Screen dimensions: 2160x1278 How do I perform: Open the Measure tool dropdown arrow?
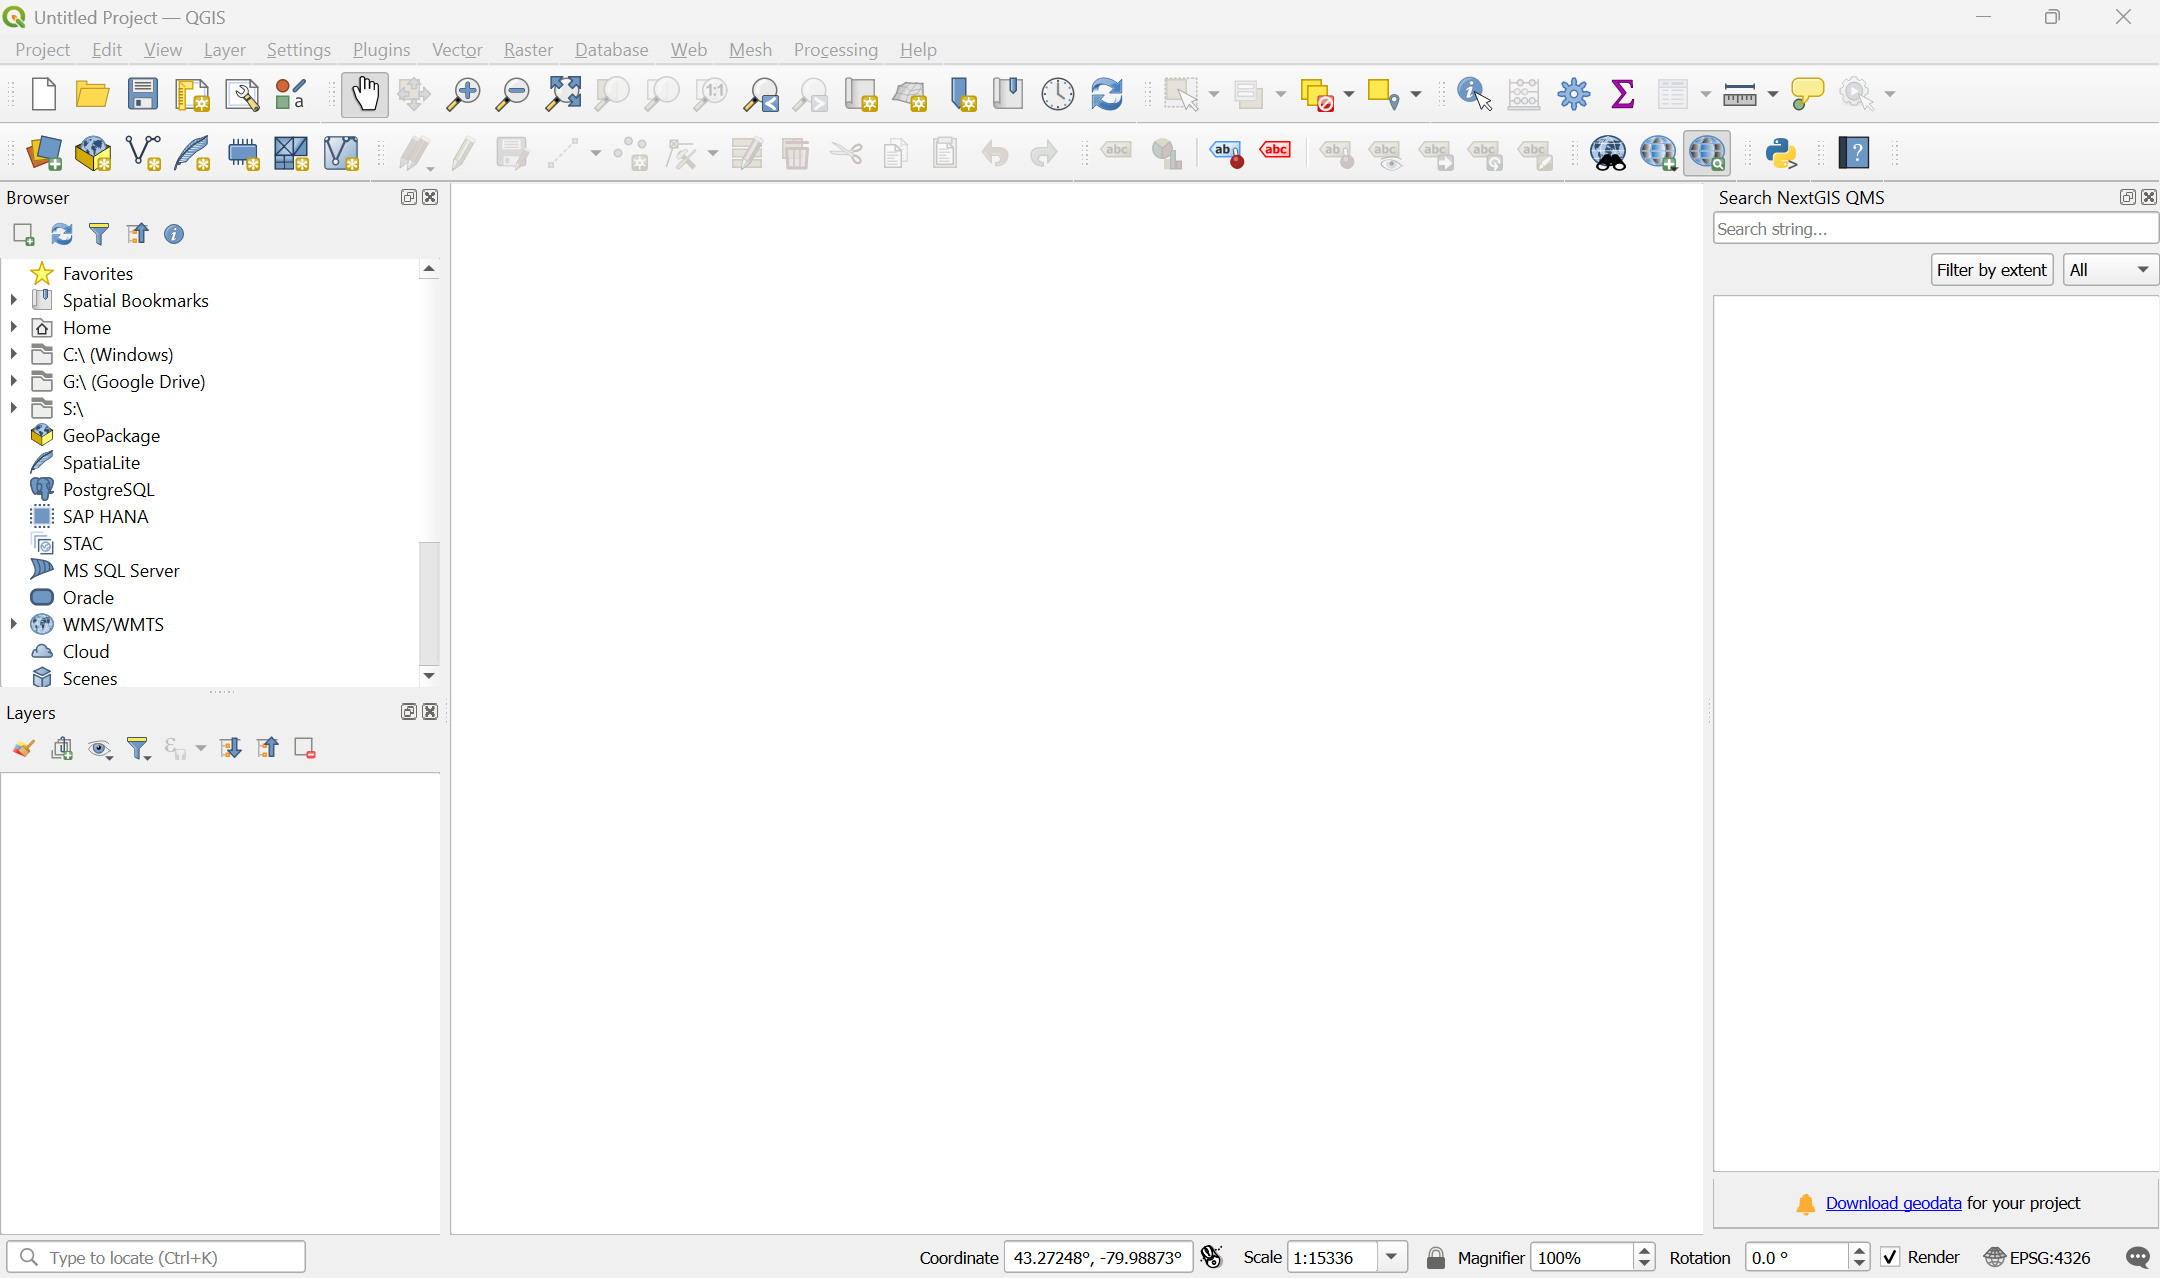click(1773, 94)
